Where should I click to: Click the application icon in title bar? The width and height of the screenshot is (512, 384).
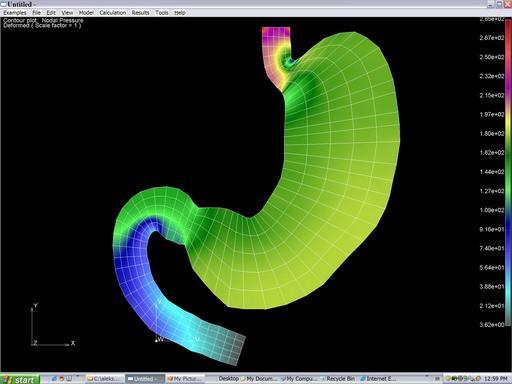[4, 4]
